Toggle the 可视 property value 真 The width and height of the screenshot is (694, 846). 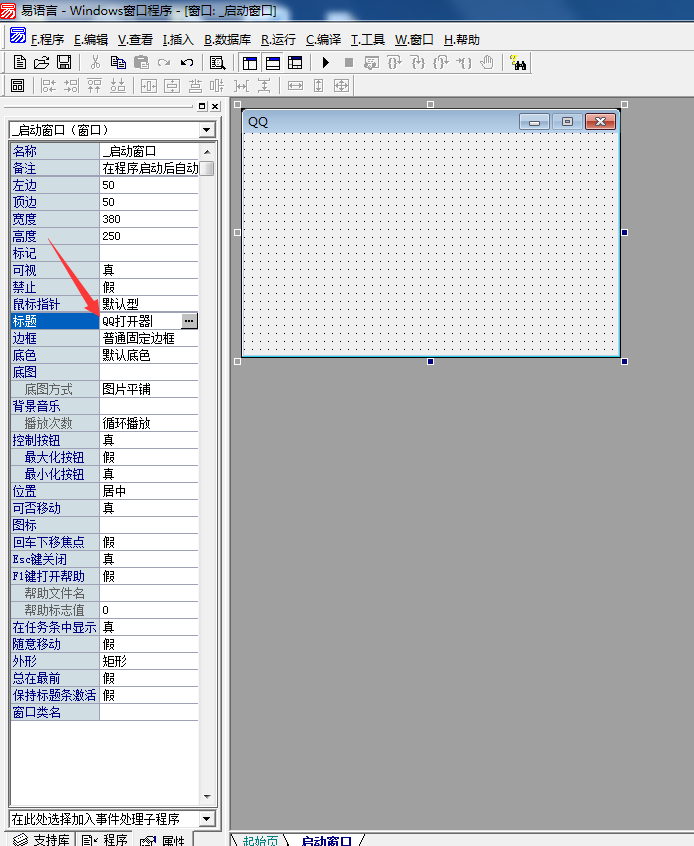pyautogui.click(x=149, y=270)
